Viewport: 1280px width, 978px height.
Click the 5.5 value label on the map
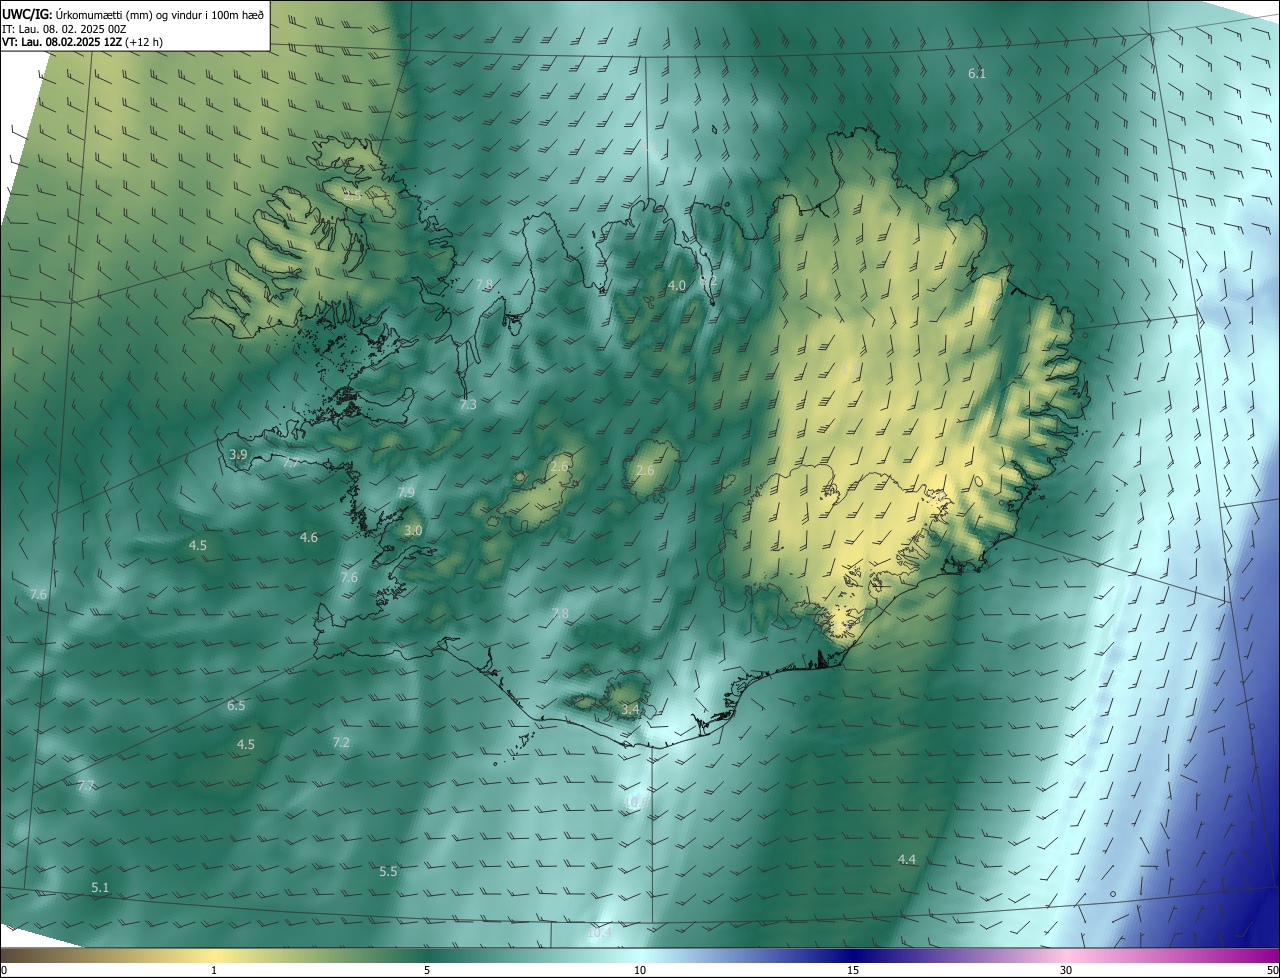388,871
